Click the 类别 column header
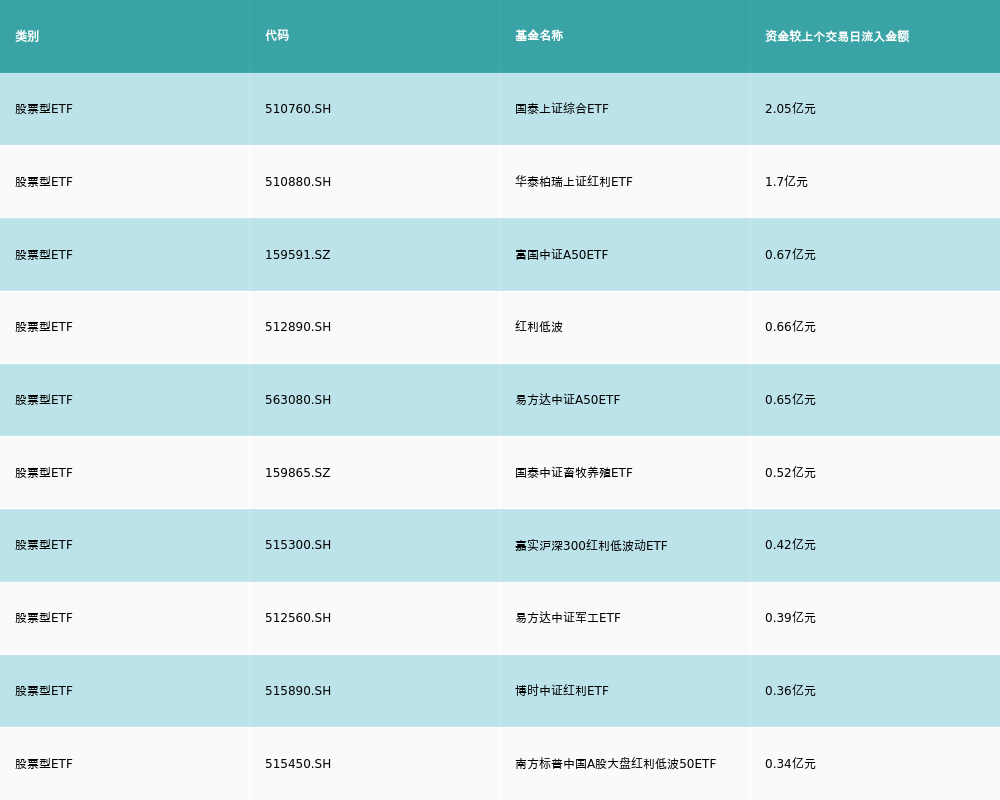Viewport: 1000px width, 800px height. click(x=27, y=36)
